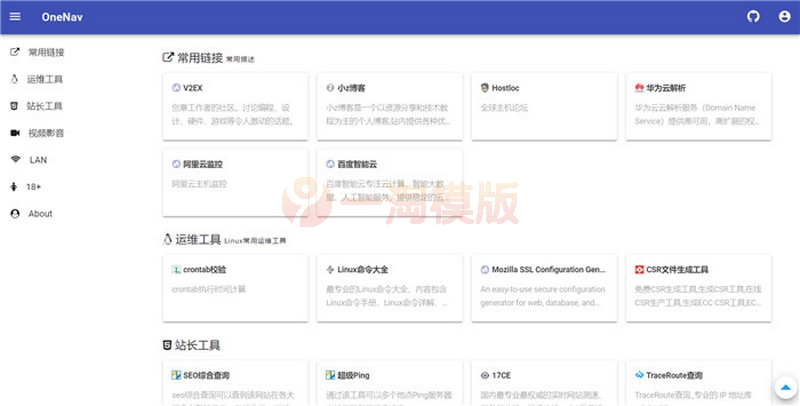800x406 pixels.
Task: Click the Linux命令大全 favicon icon
Action: [330, 269]
